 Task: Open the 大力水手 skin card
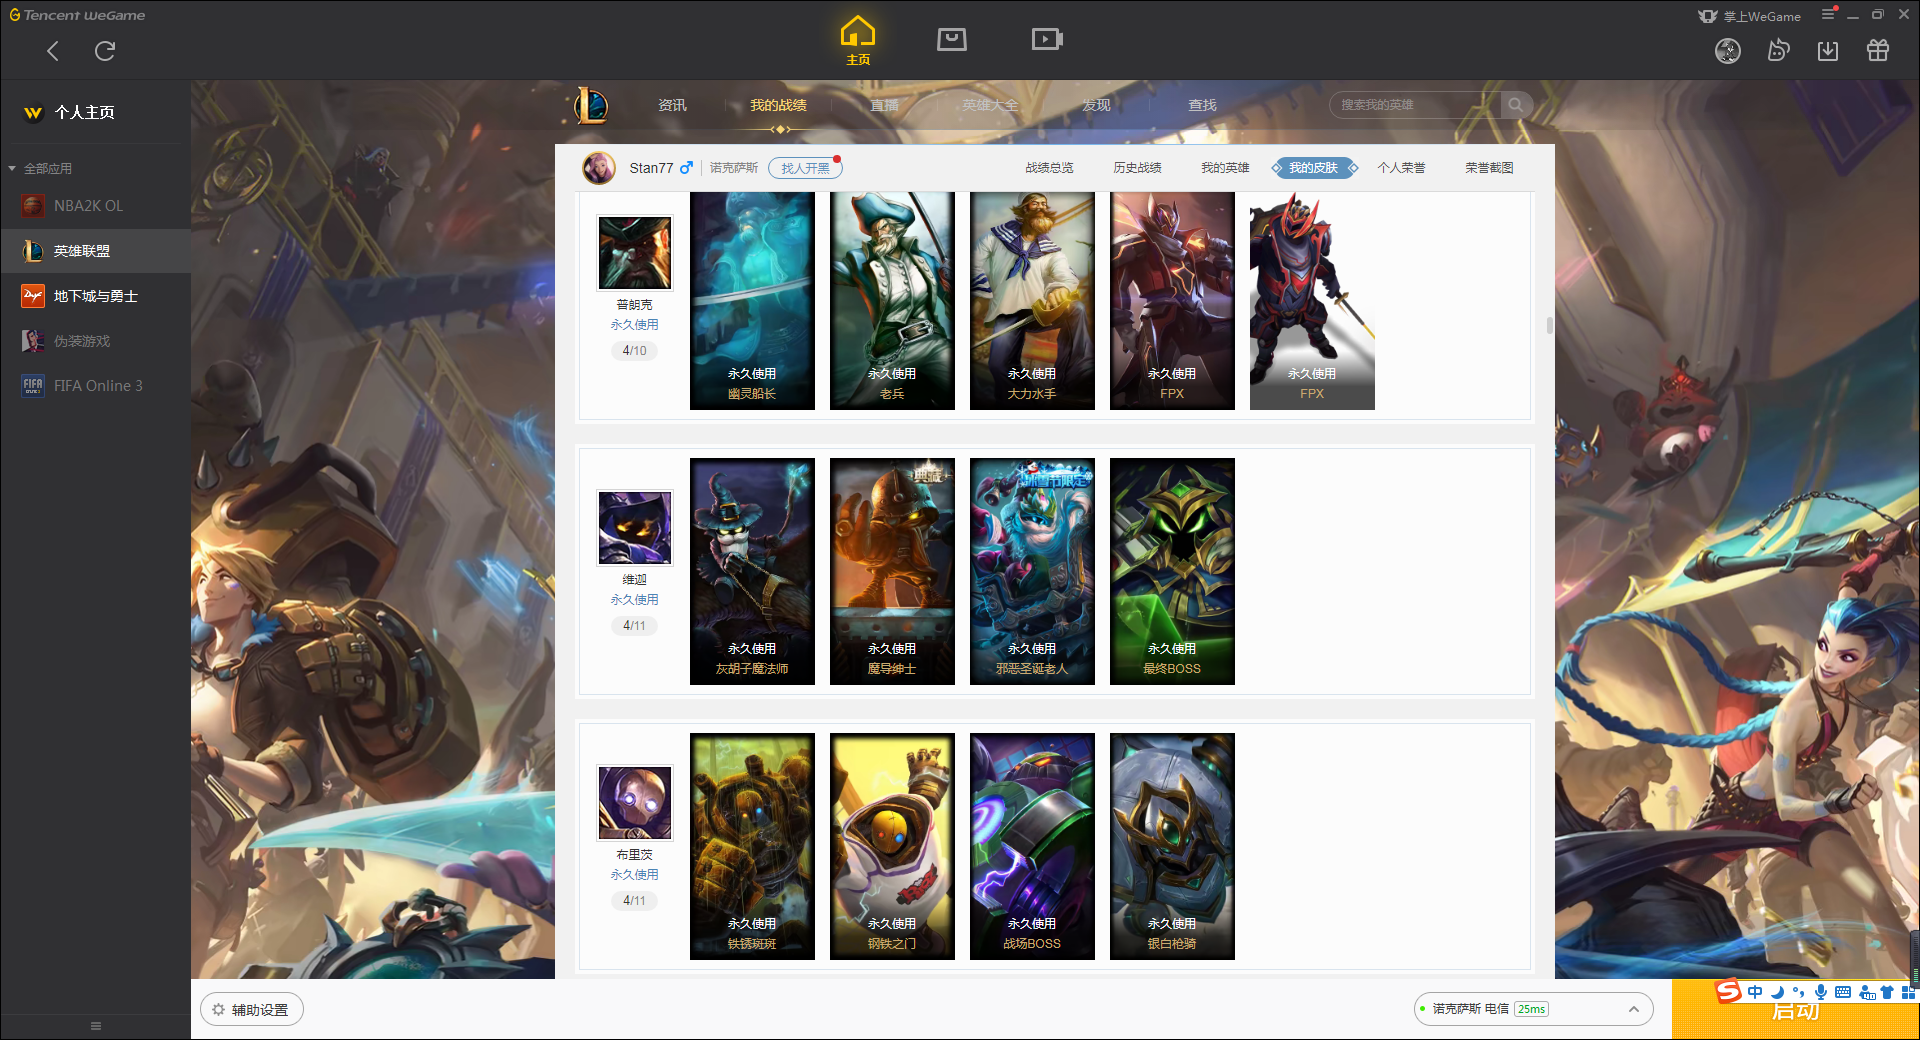[x=1032, y=300]
